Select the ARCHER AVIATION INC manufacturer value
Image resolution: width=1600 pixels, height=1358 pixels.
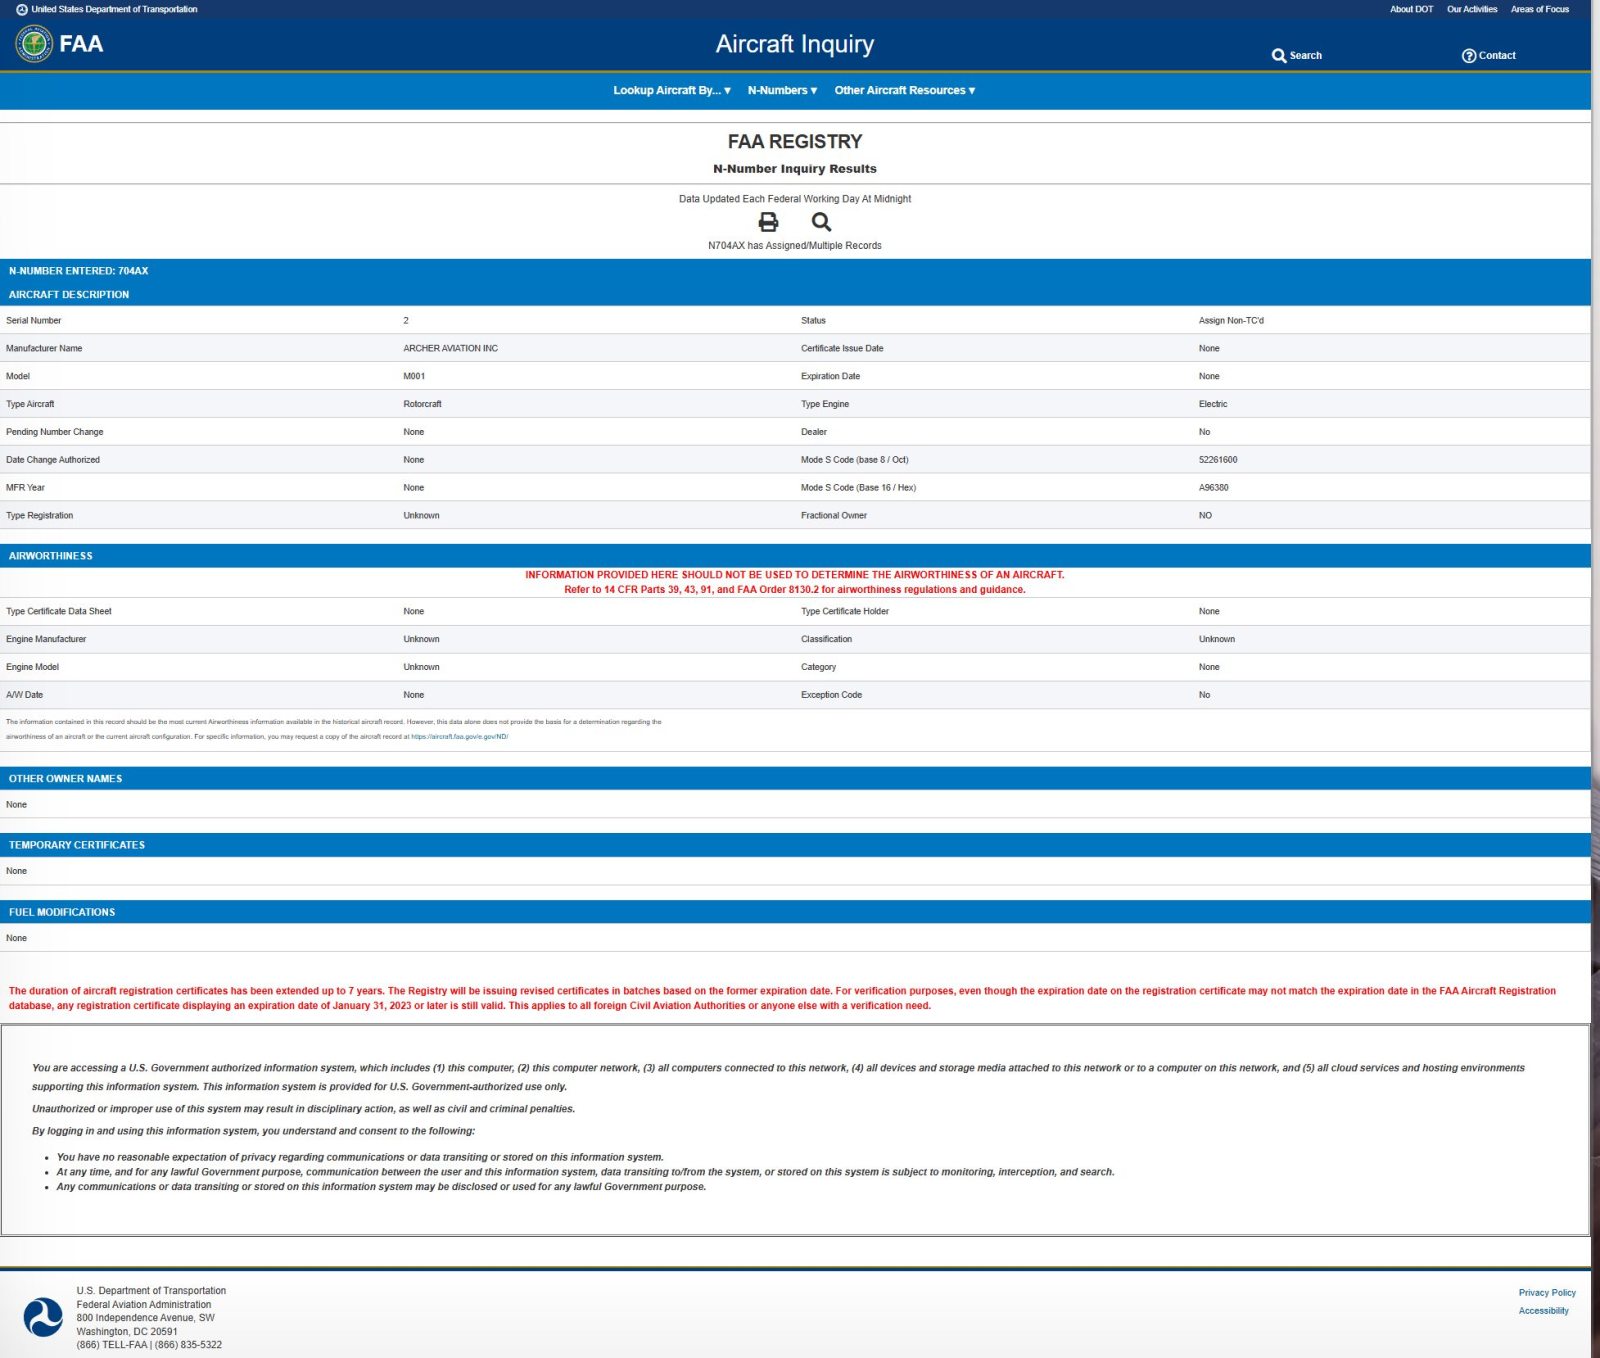pos(450,348)
